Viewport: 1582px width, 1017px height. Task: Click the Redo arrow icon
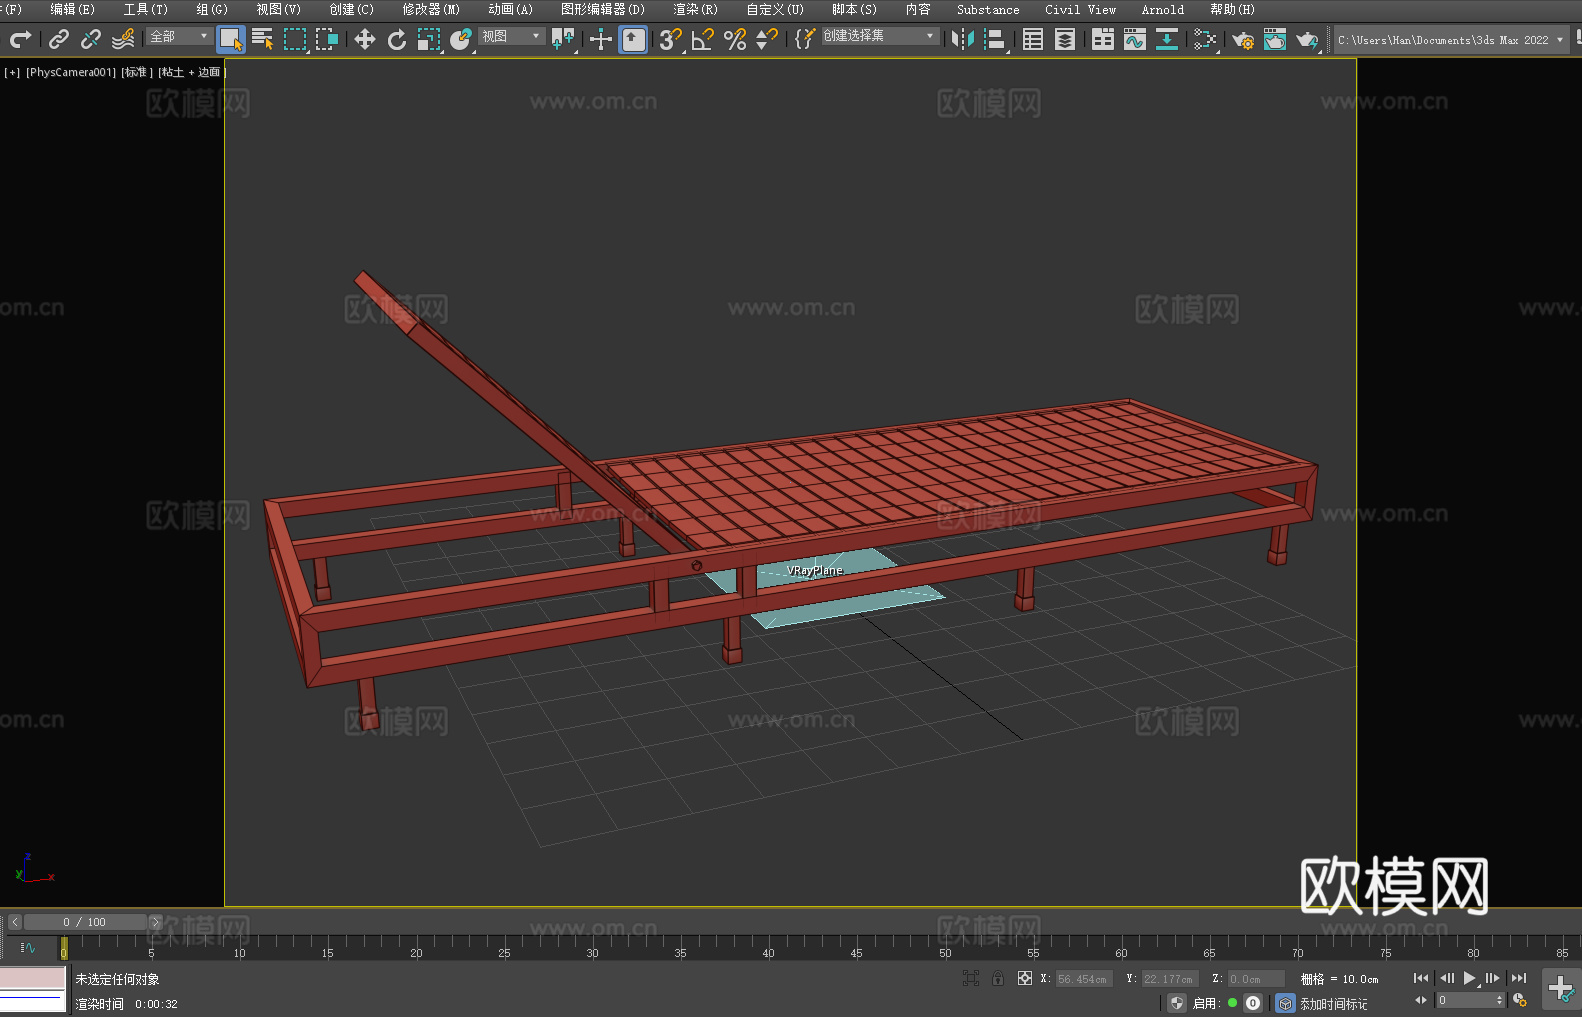(20, 39)
